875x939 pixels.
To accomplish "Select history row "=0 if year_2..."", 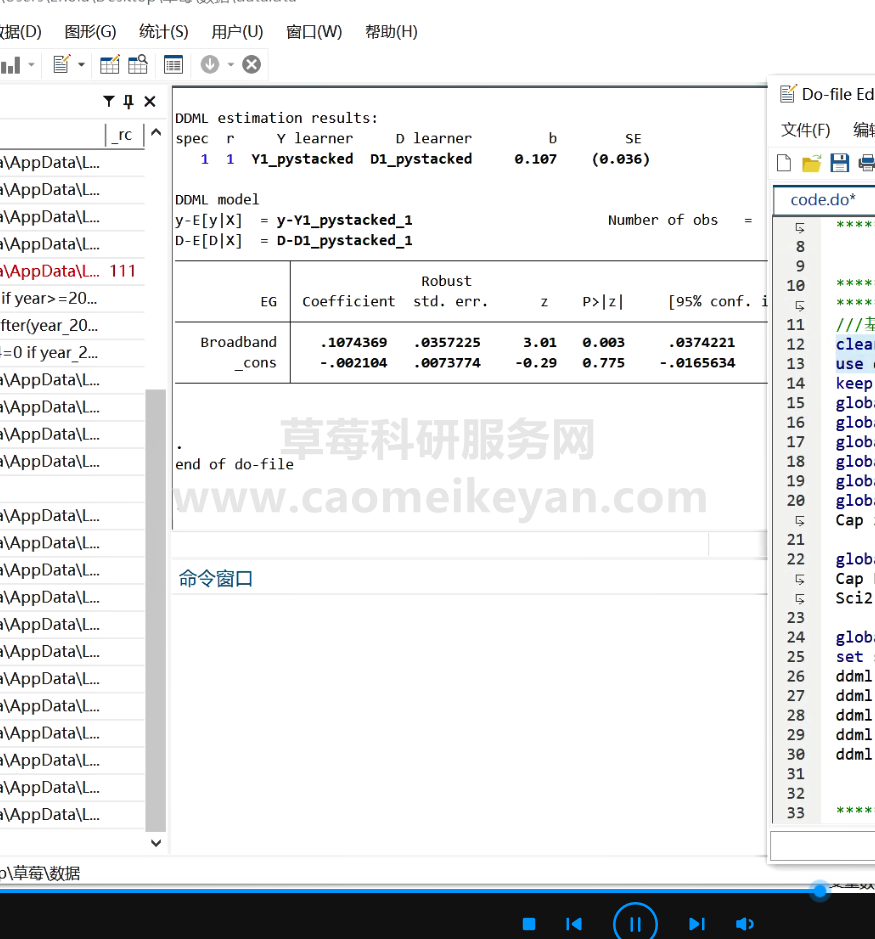I will 72,353.
